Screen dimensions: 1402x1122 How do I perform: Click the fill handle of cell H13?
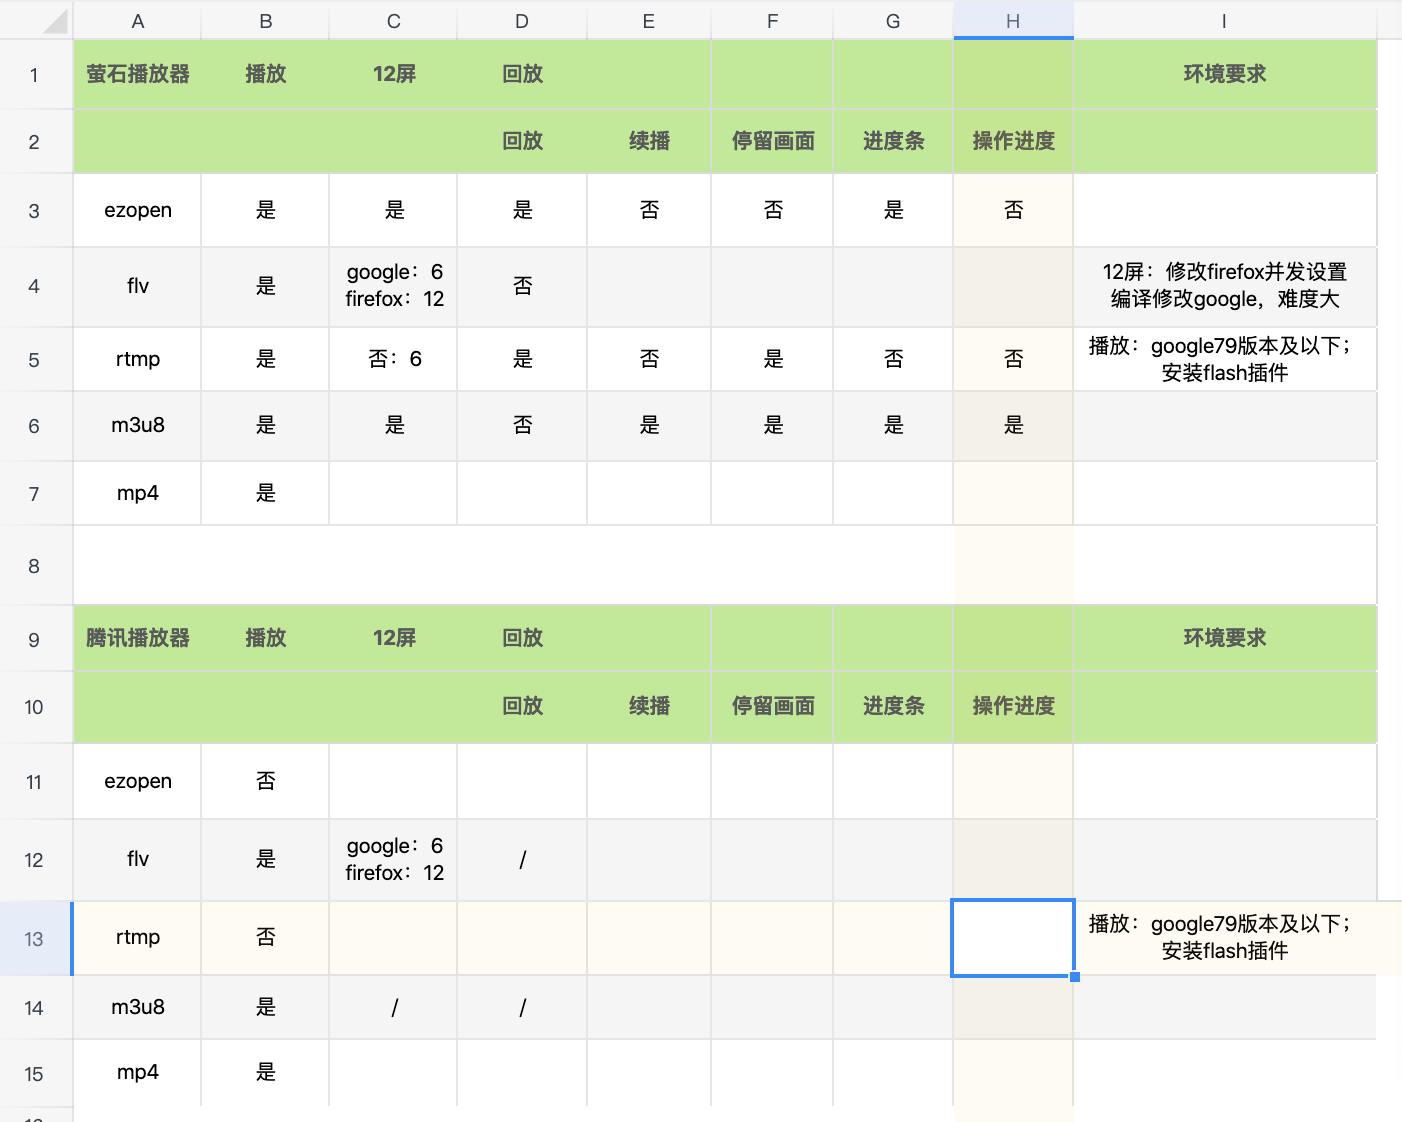click(x=1075, y=977)
